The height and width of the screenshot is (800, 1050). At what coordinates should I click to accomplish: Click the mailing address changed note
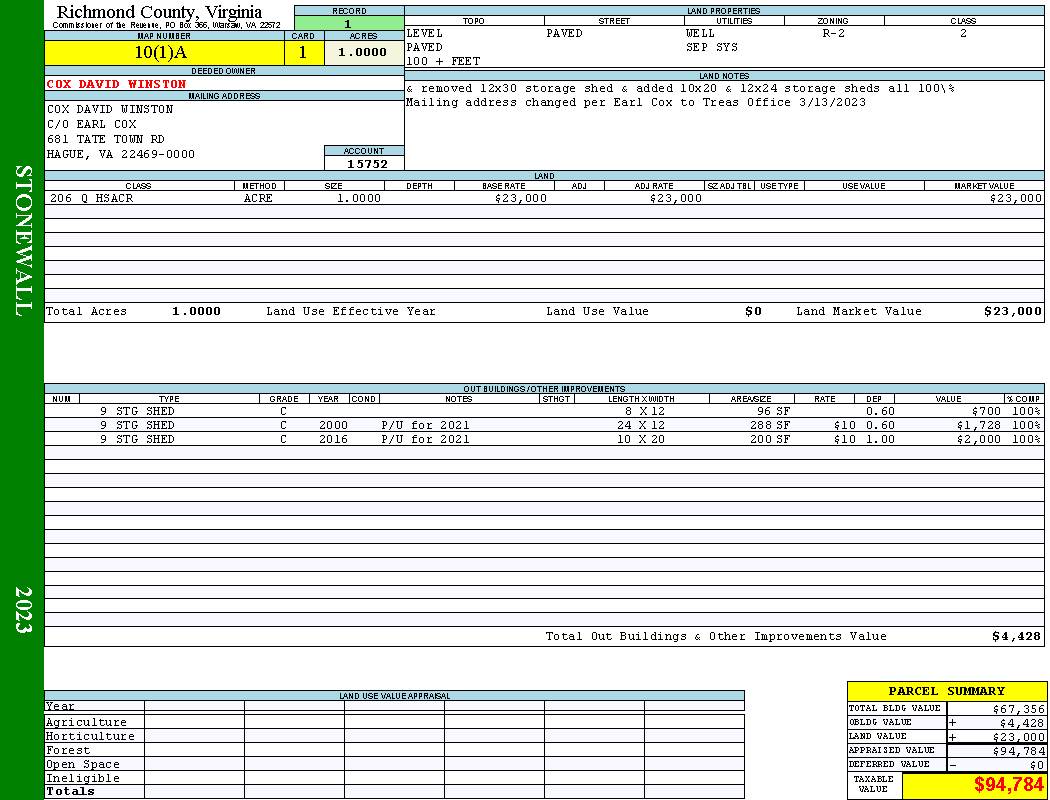pos(635,102)
